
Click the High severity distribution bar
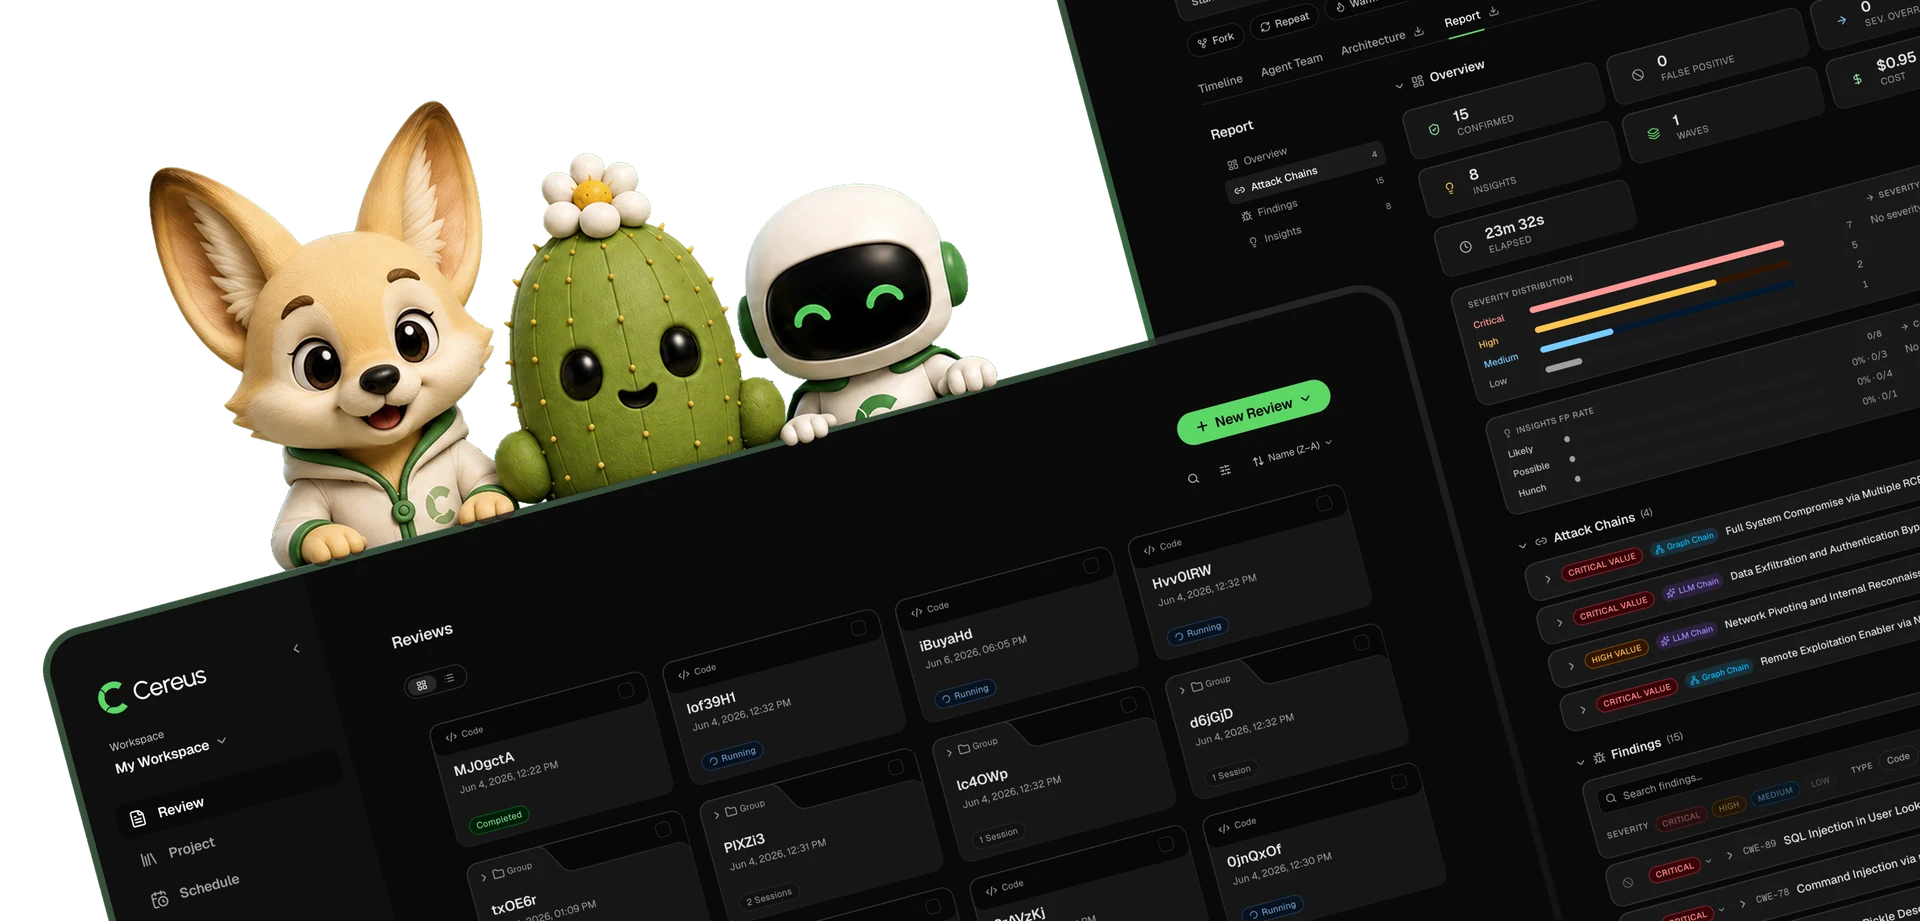1625,306
